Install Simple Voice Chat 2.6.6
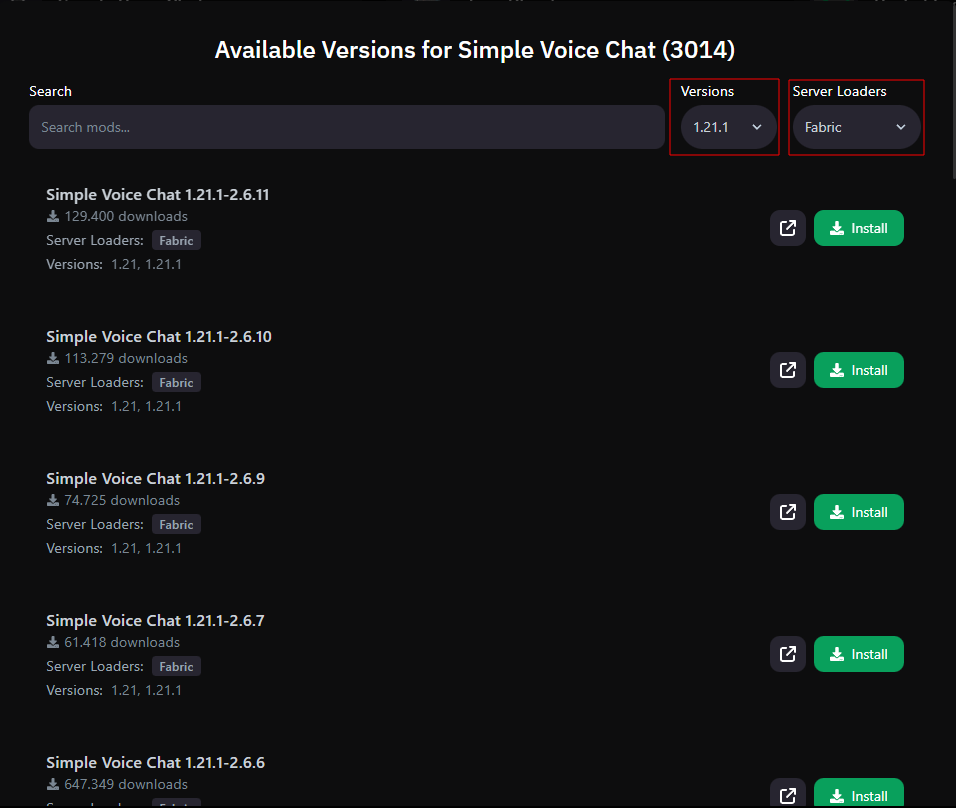The width and height of the screenshot is (956, 808). coord(858,793)
